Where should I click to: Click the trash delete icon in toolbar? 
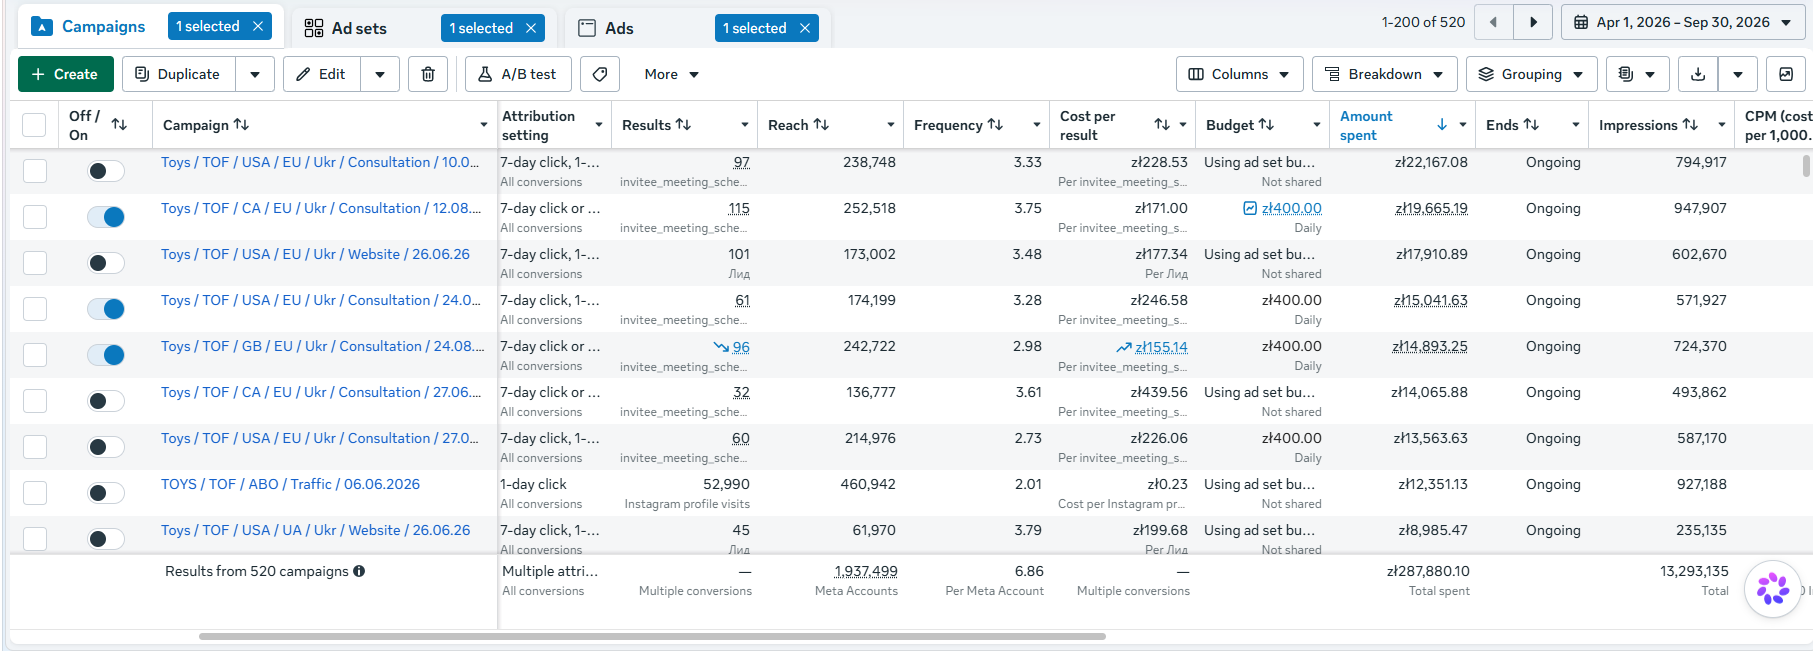coord(428,74)
